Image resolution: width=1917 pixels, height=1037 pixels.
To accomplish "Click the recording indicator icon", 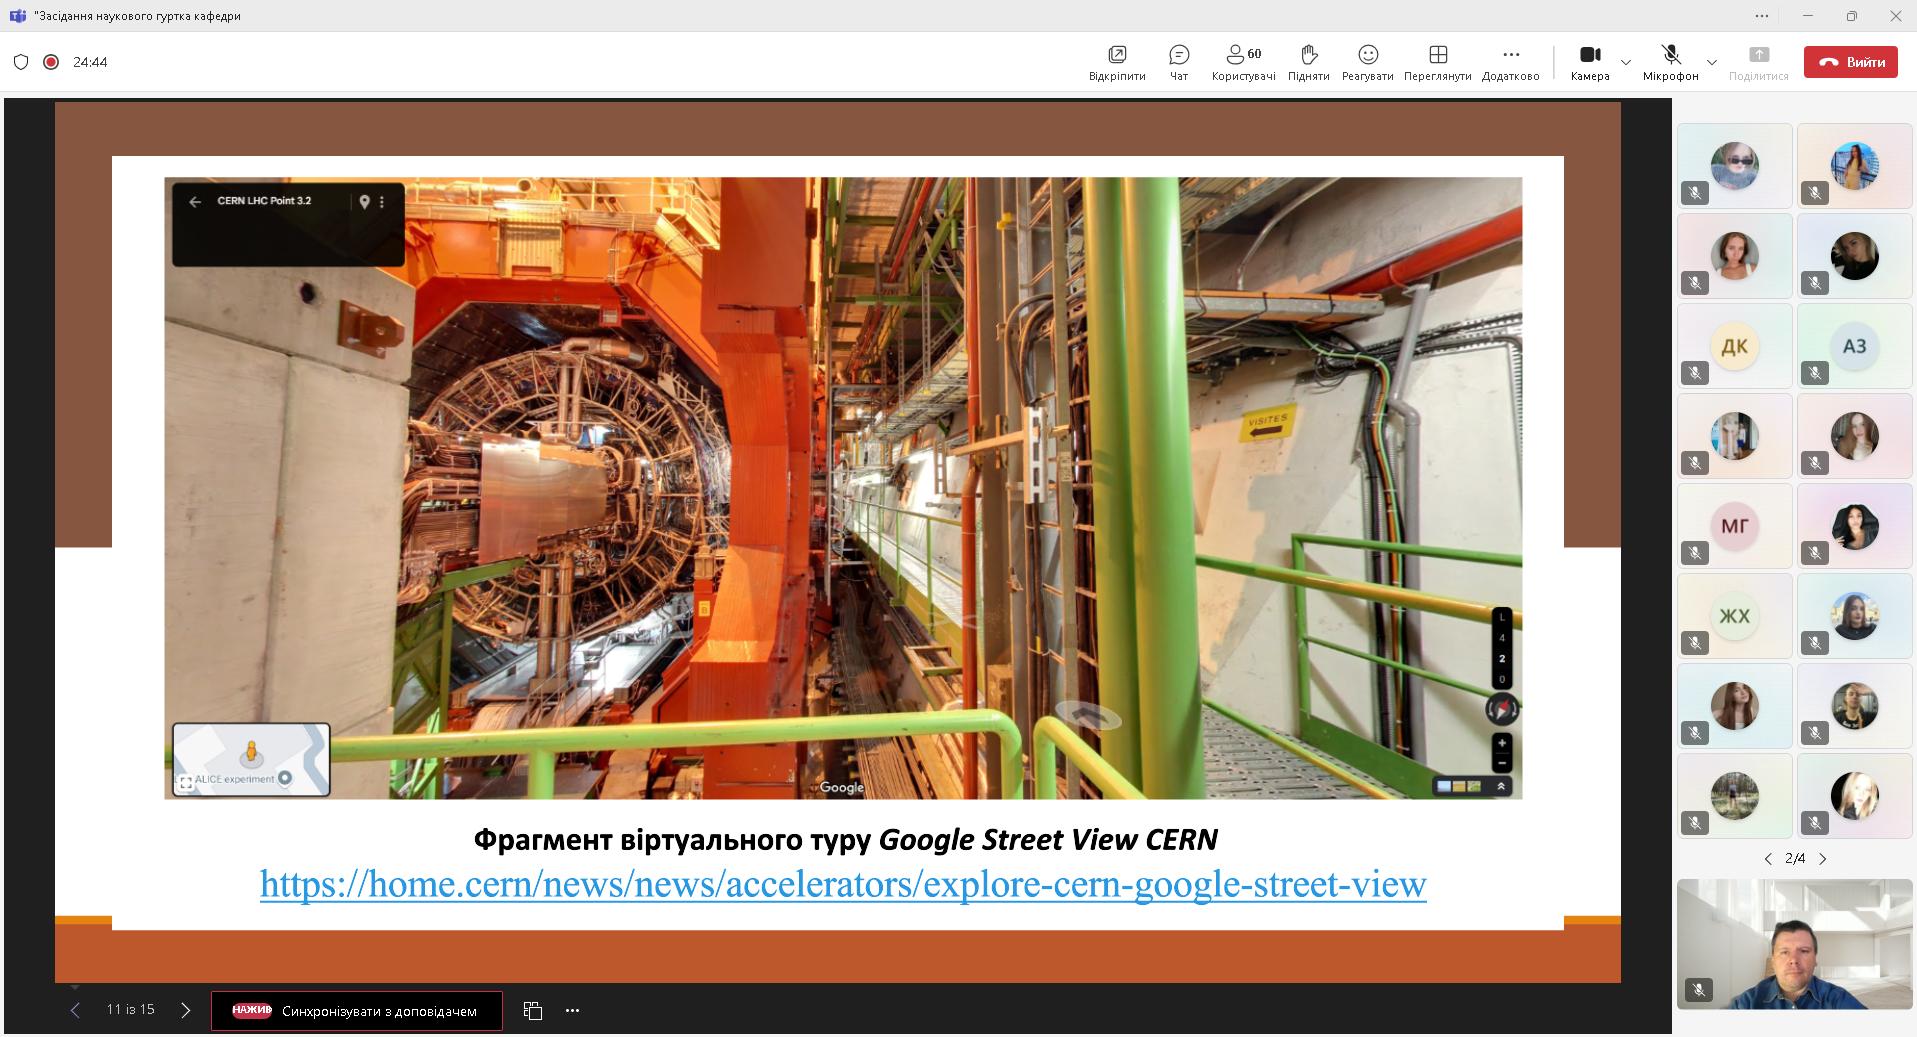I will click(x=51, y=62).
